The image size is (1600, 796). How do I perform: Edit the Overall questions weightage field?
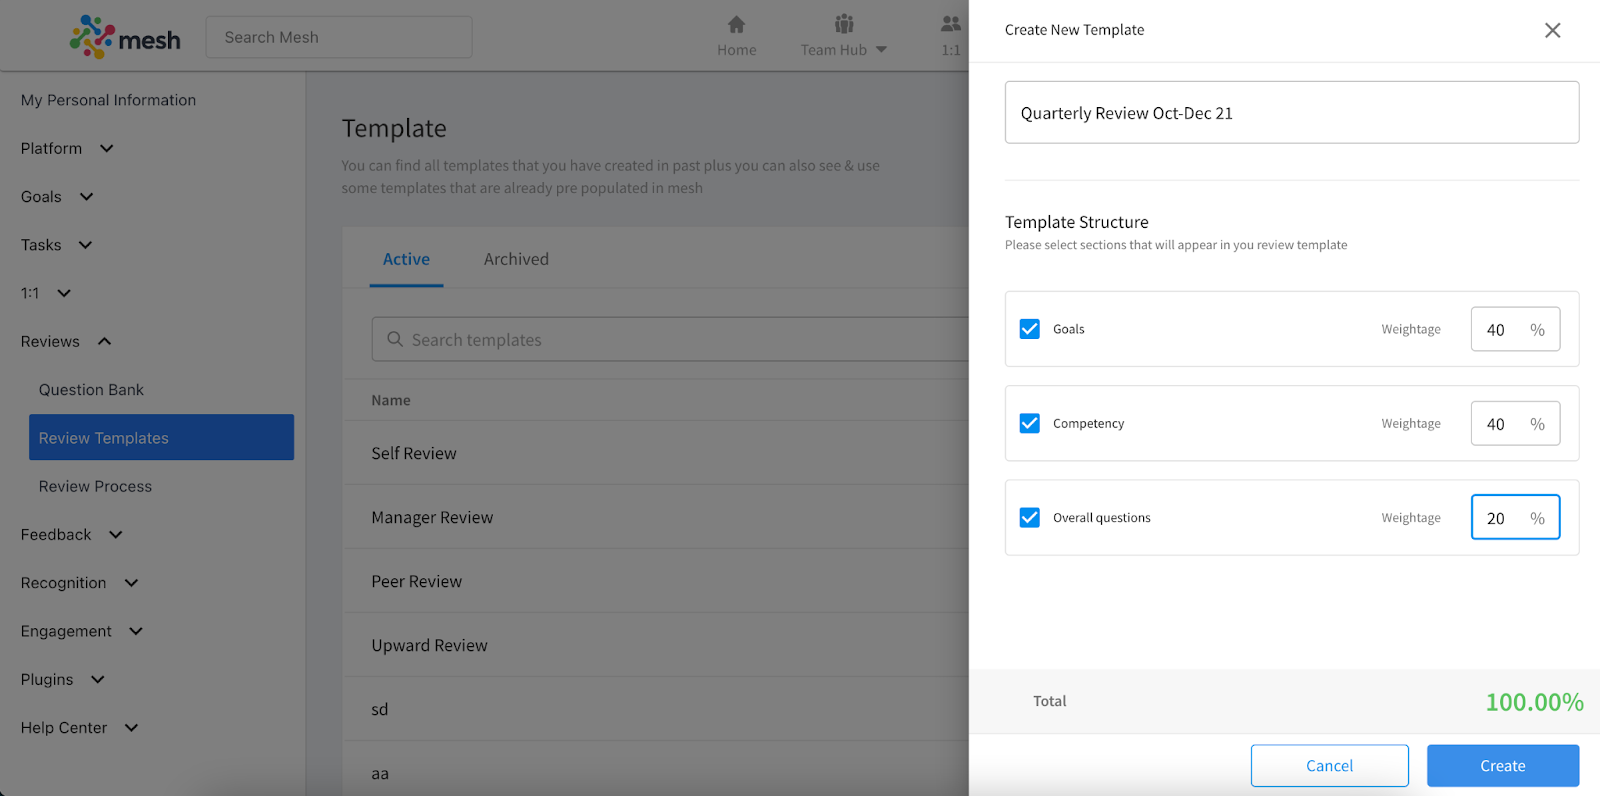1515,517
